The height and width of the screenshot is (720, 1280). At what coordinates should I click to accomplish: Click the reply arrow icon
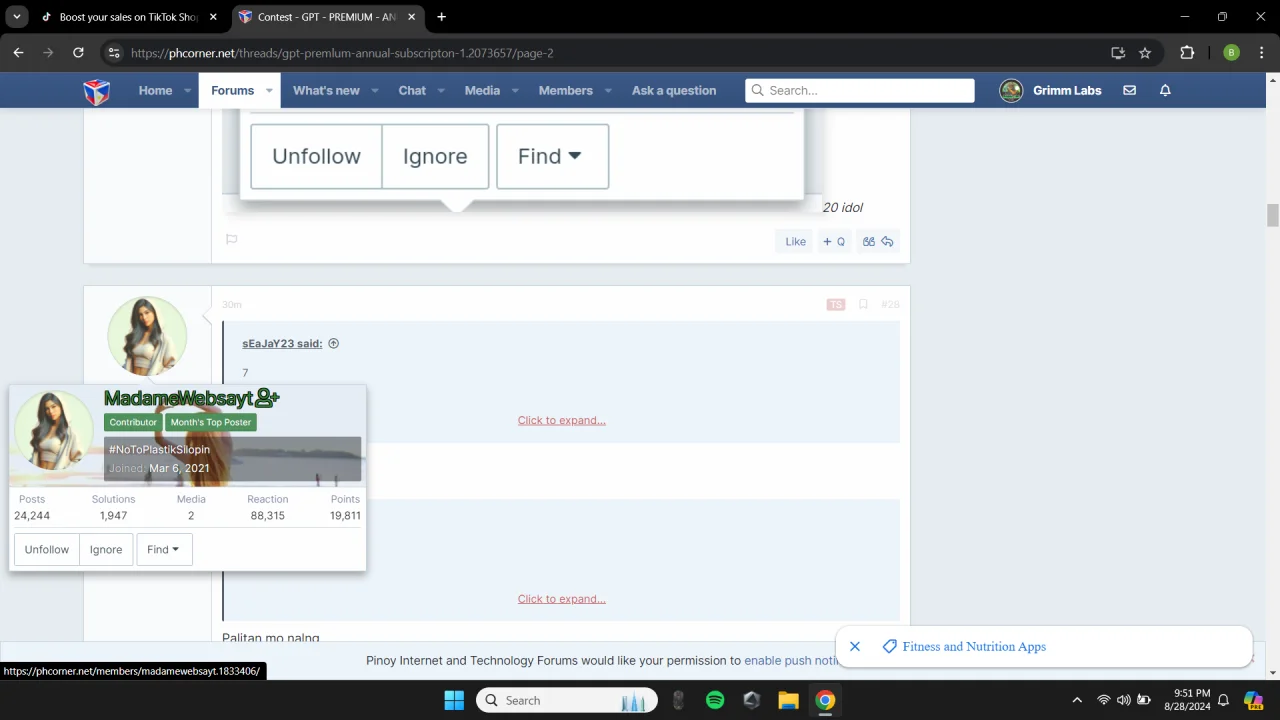[x=887, y=241]
